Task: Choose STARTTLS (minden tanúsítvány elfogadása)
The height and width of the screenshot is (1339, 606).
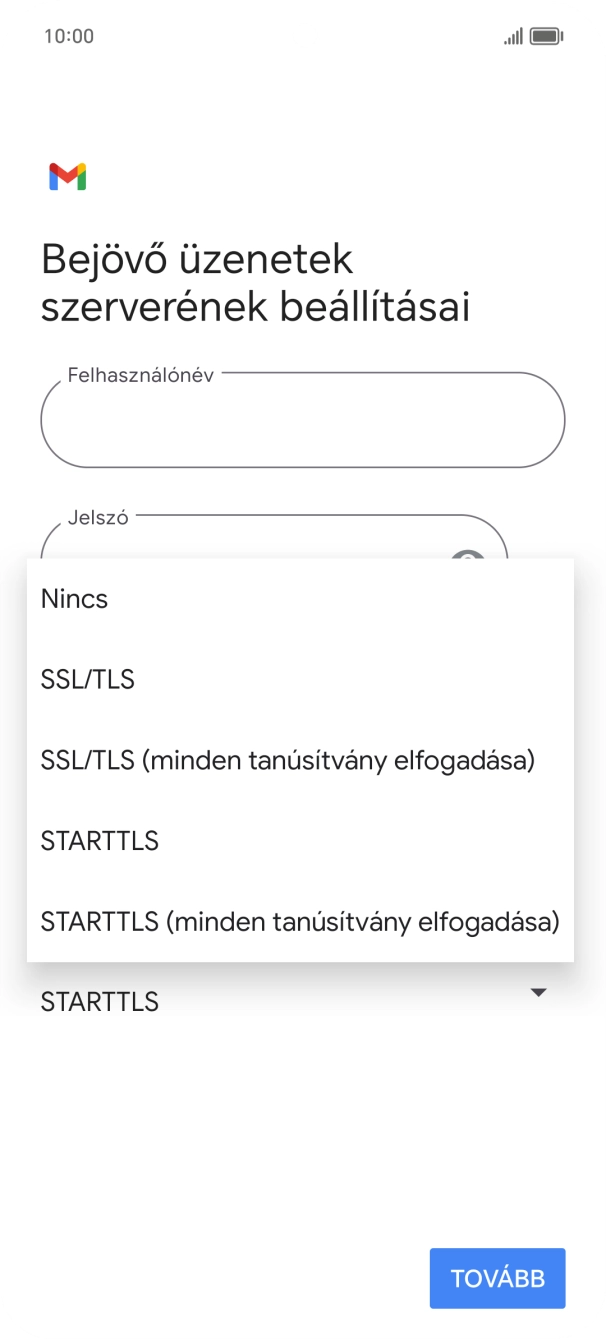Action: (x=299, y=922)
